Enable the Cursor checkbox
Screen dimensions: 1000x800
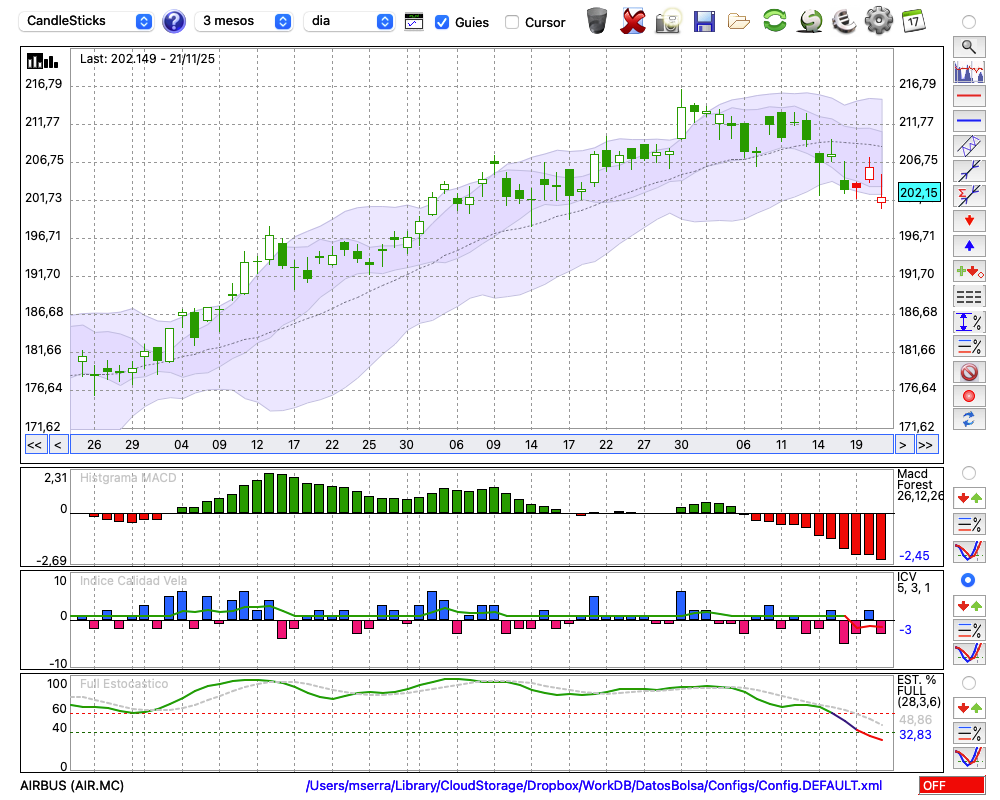511,22
